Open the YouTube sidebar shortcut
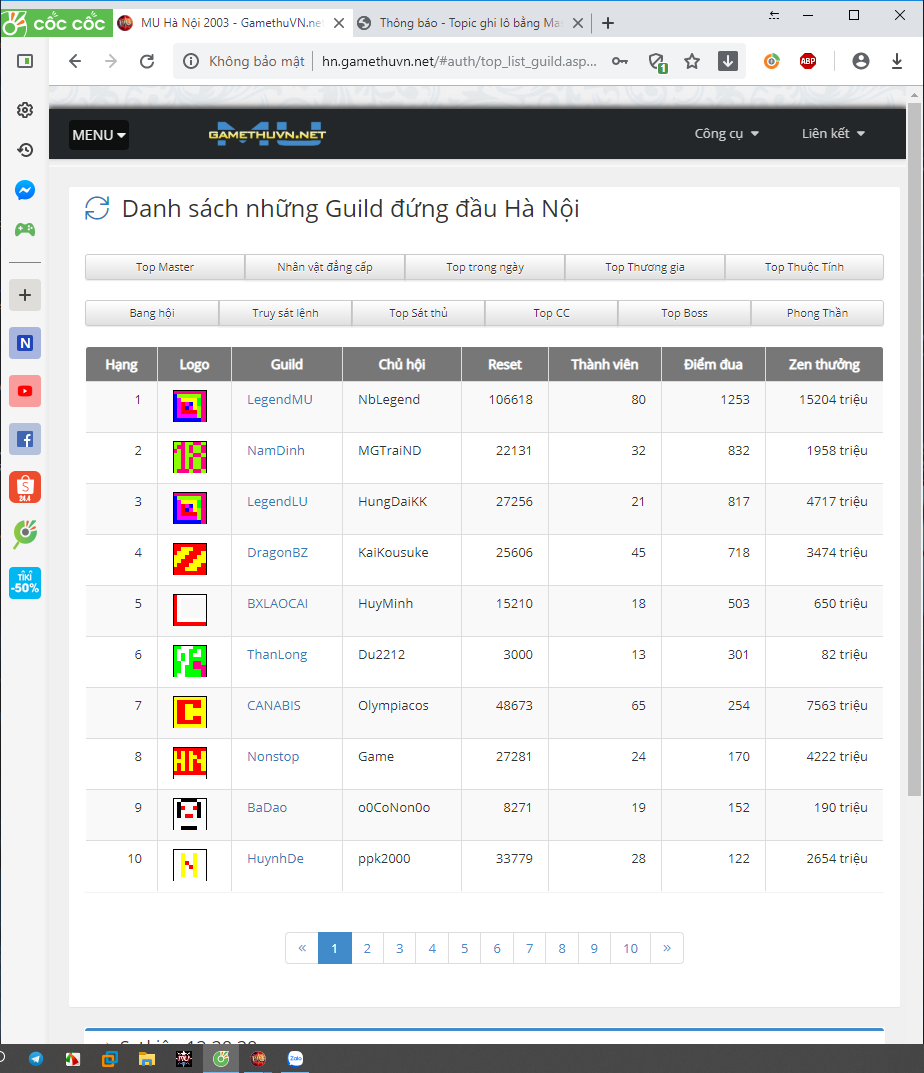 pyautogui.click(x=25, y=391)
